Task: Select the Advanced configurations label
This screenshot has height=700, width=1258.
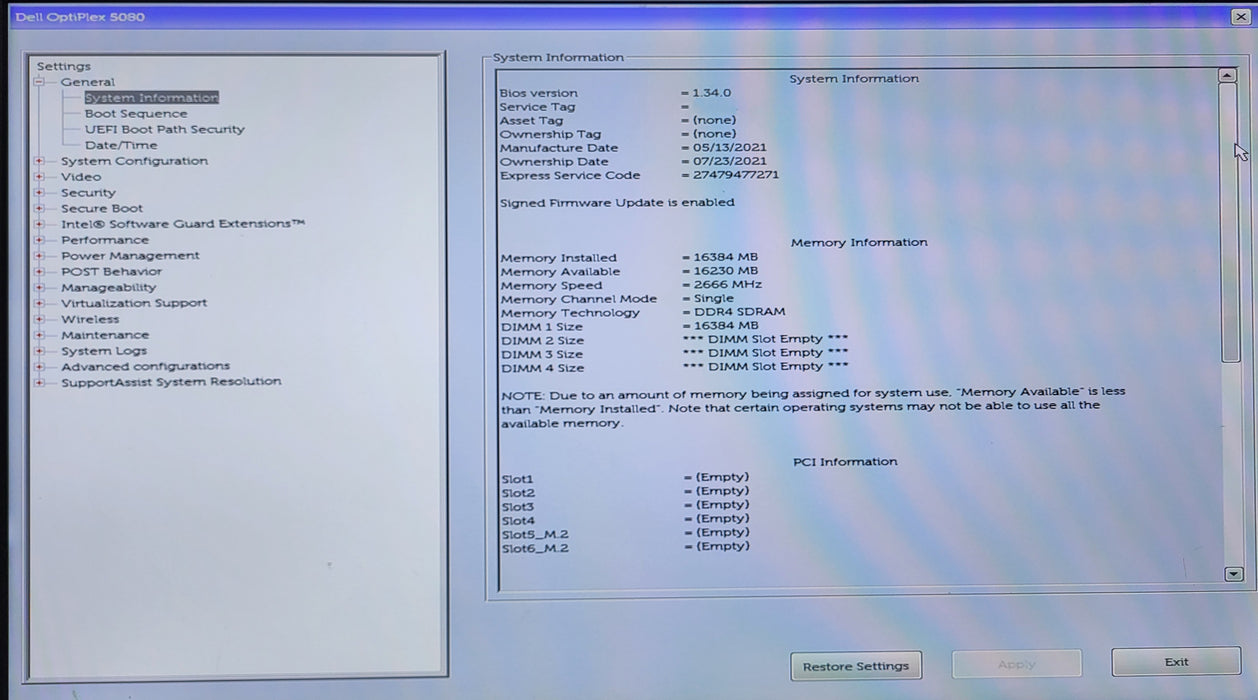Action: pyautogui.click(x=145, y=366)
